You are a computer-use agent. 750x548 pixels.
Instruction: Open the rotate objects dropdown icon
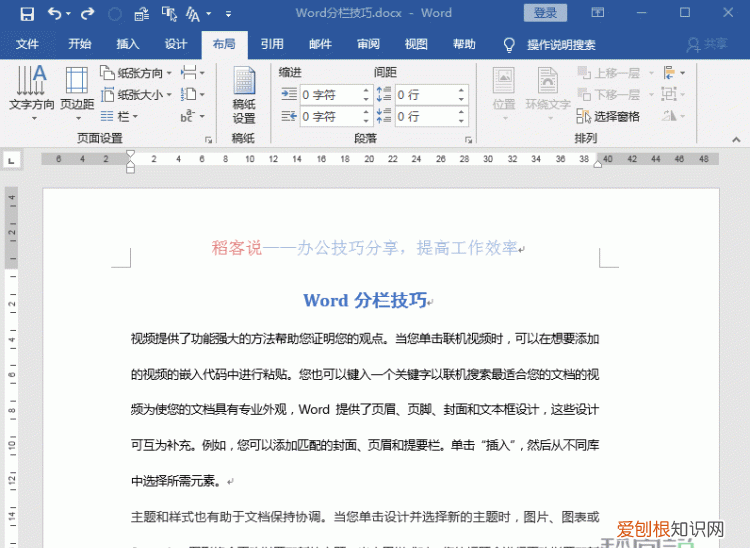click(x=673, y=116)
